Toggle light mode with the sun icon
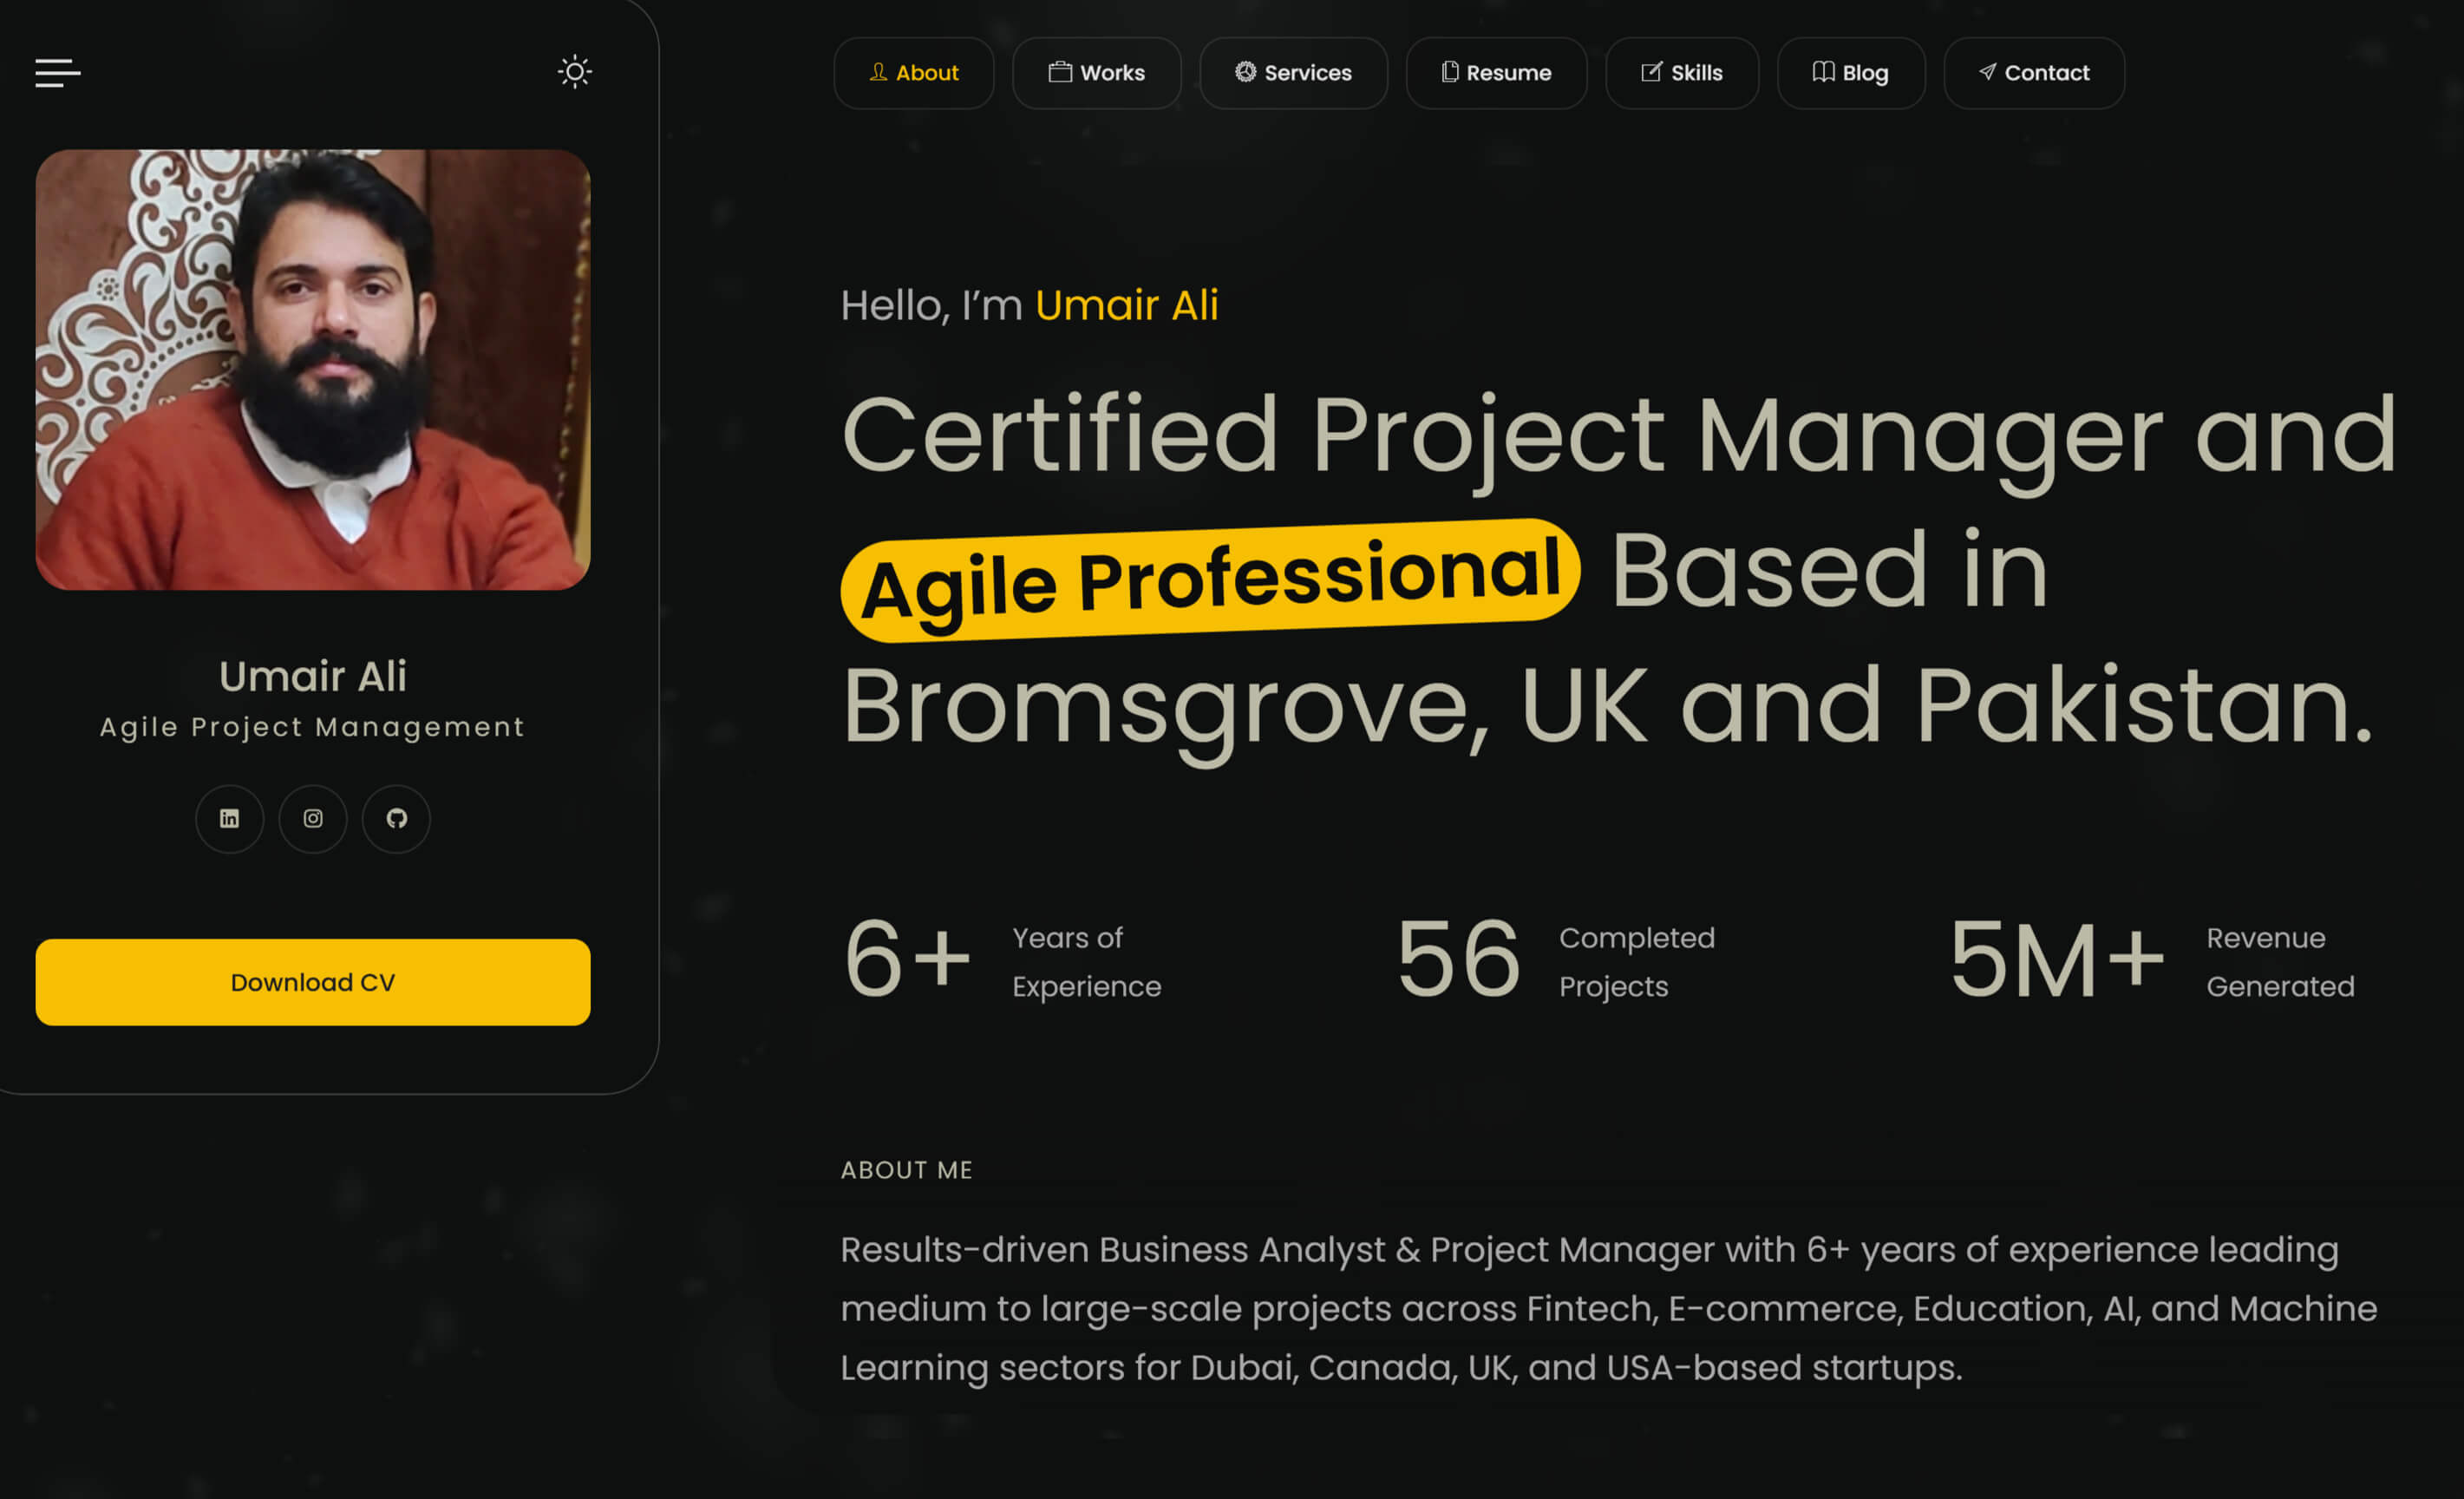2464x1499 pixels. [x=575, y=72]
